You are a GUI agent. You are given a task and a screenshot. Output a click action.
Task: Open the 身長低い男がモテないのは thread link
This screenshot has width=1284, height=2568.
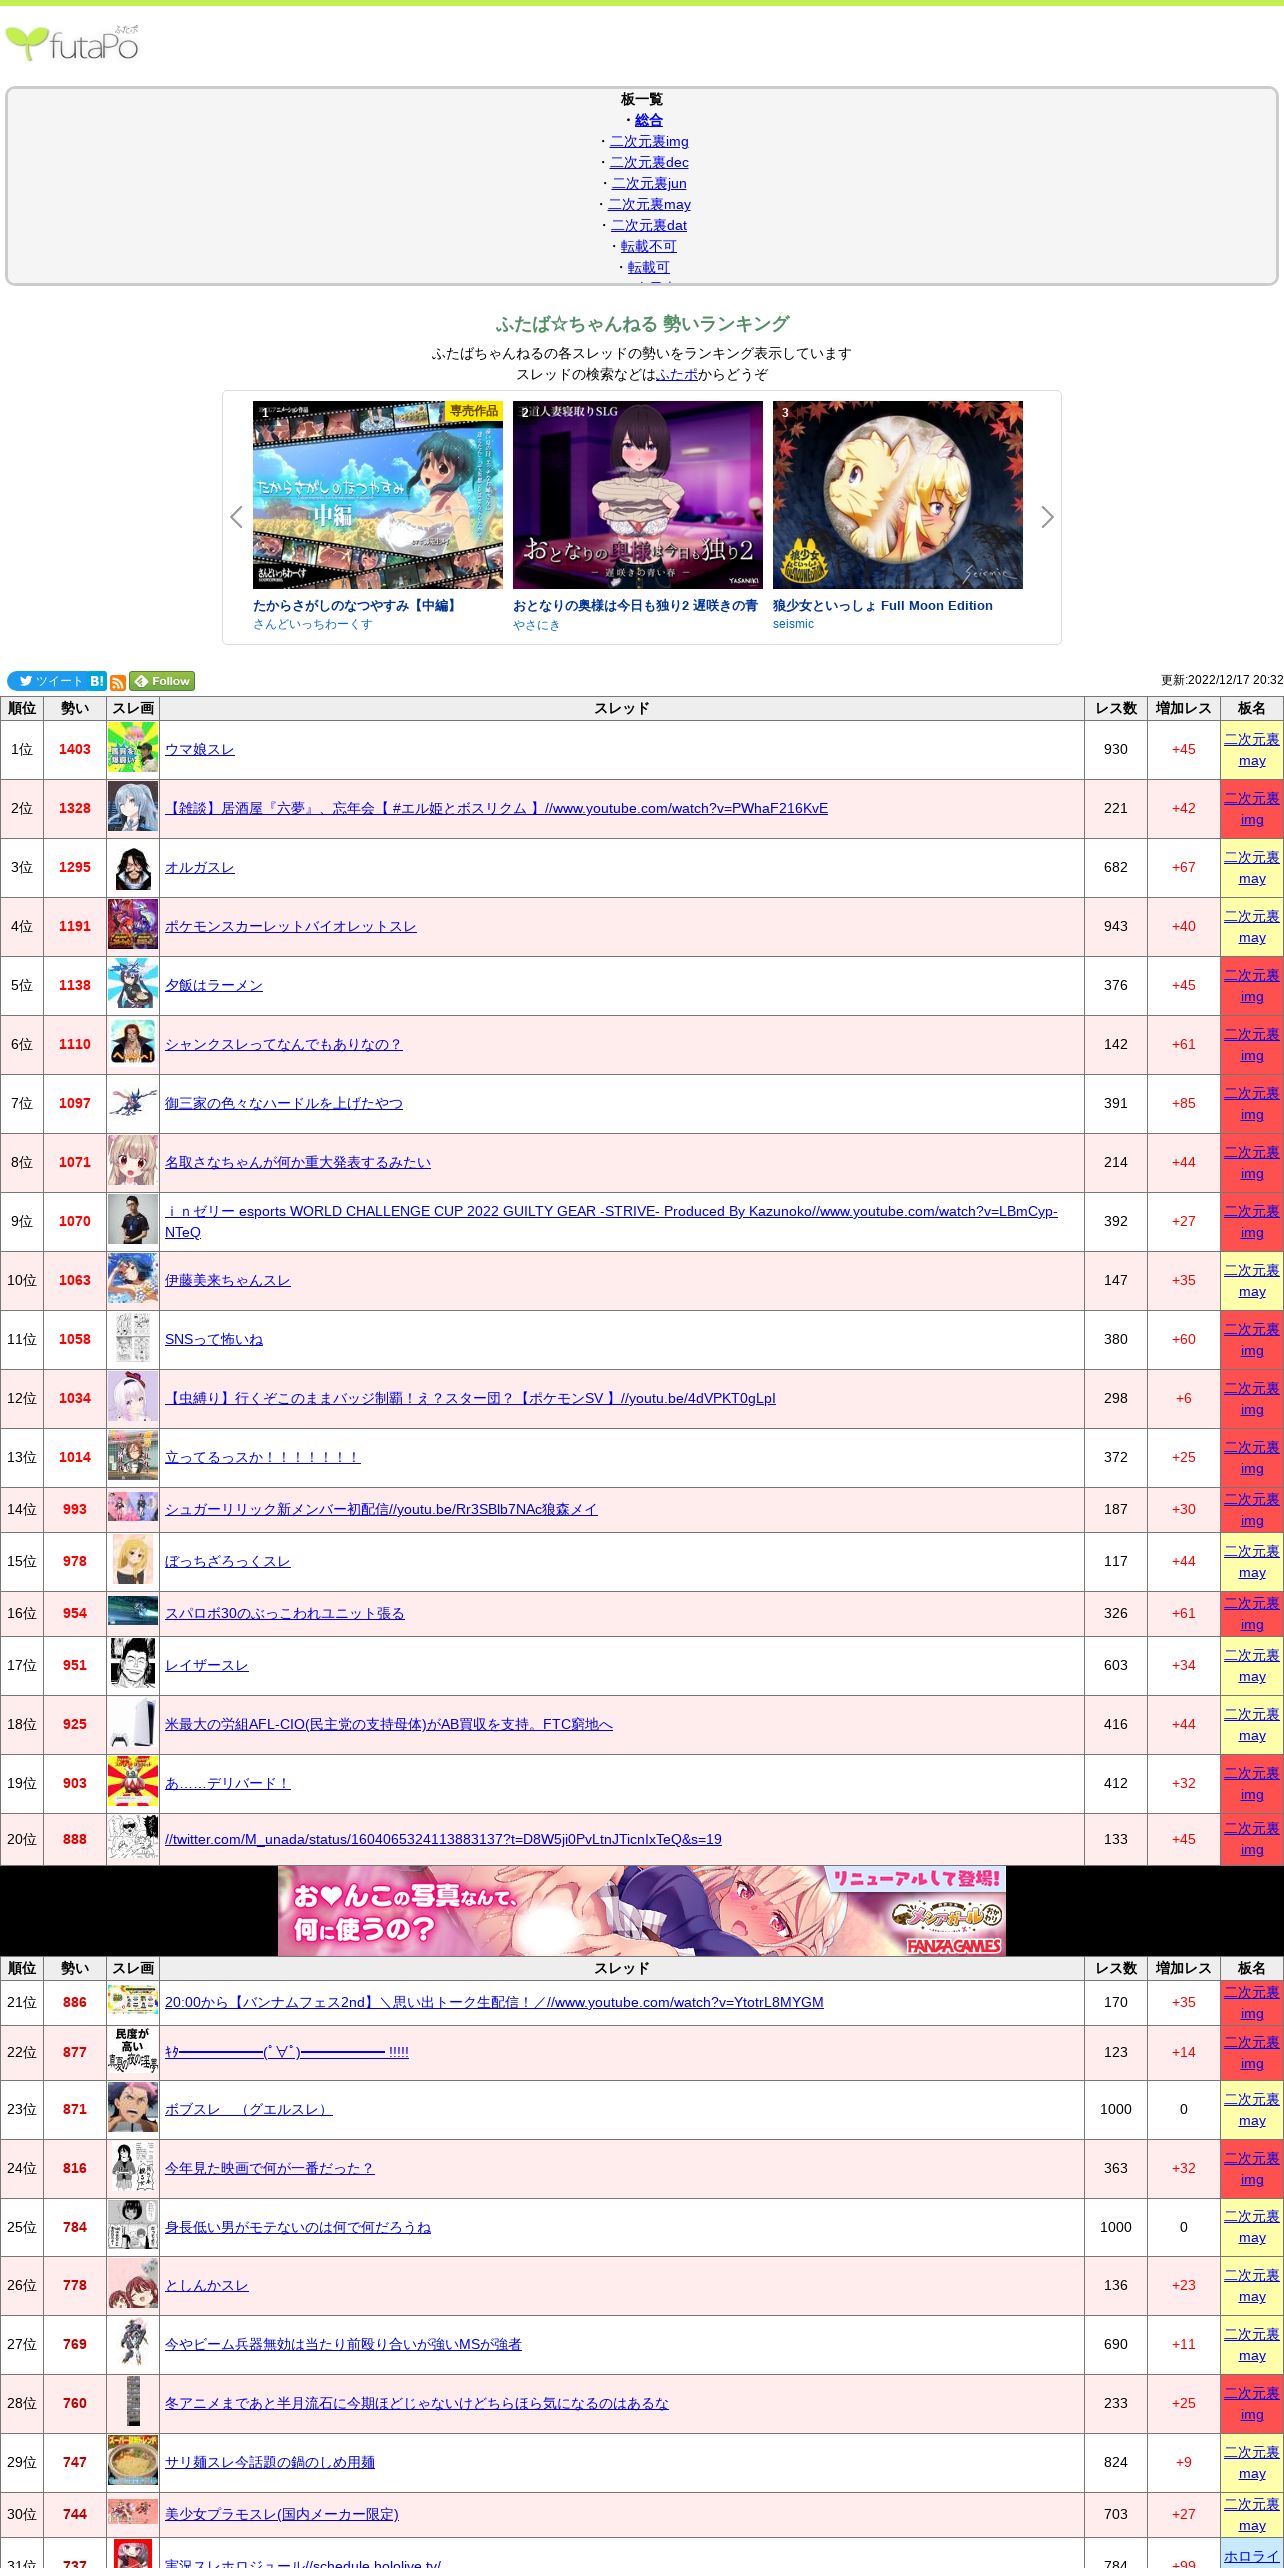[x=298, y=2227]
